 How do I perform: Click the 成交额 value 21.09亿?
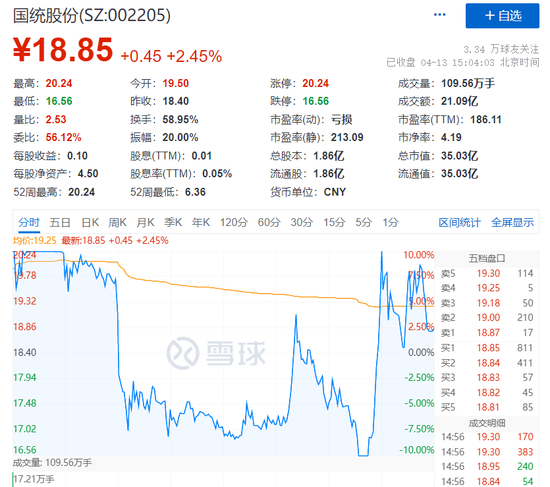(x=460, y=101)
